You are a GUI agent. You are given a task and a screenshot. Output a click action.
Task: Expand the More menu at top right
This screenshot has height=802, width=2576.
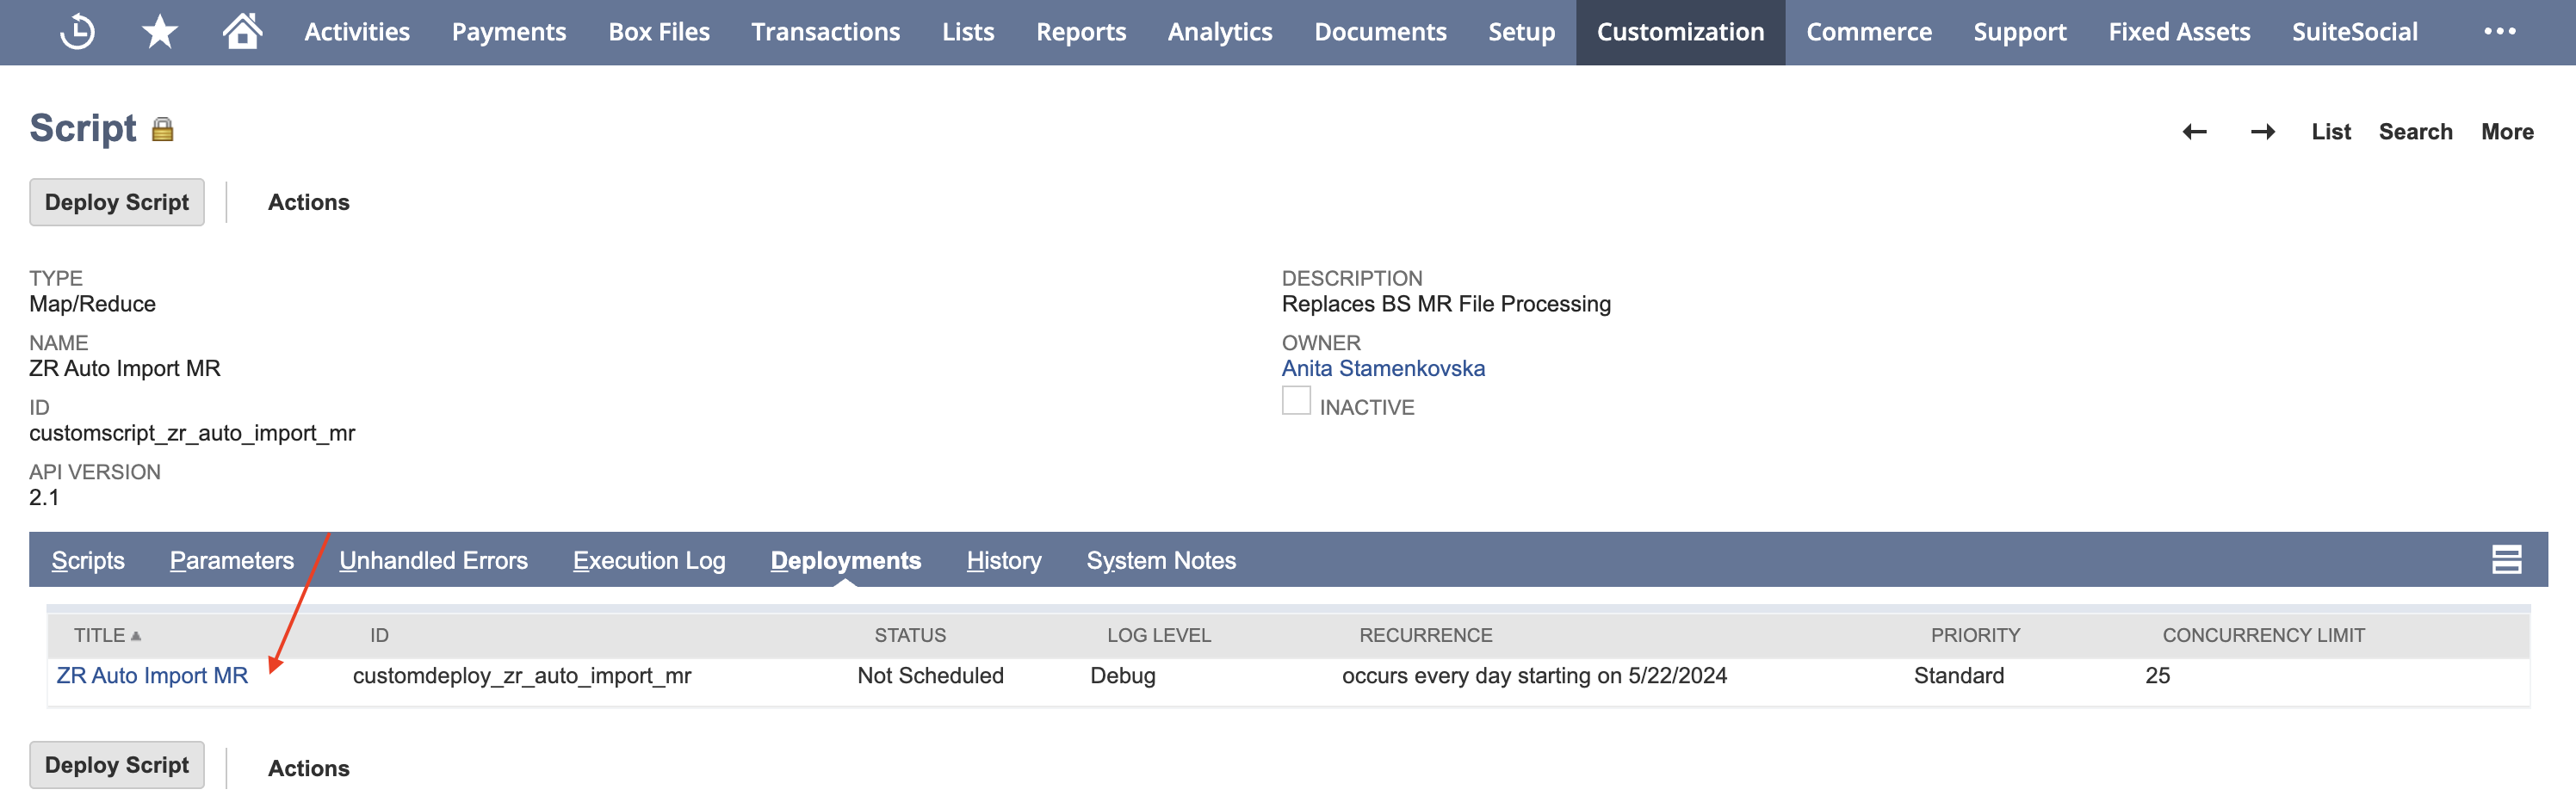coord(2507,132)
